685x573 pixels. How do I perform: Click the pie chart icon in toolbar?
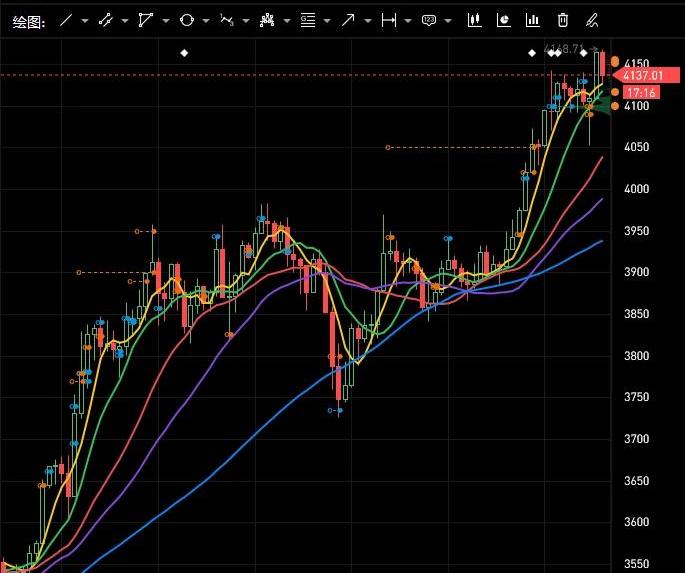point(504,20)
